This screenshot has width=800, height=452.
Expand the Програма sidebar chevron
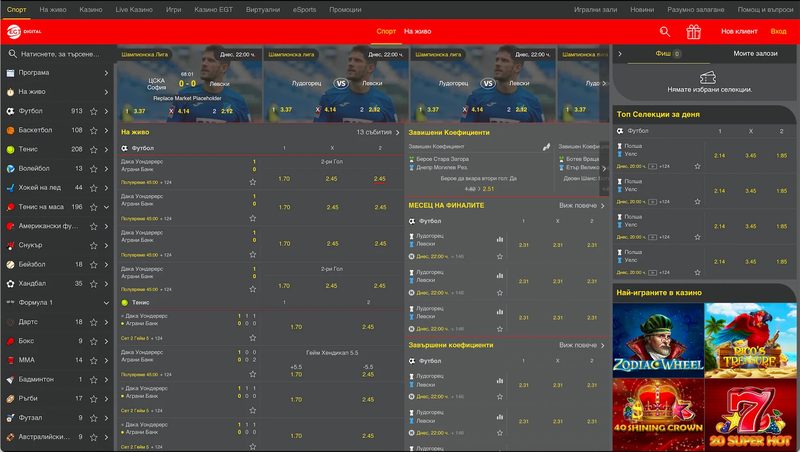click(x=106, y=73)
